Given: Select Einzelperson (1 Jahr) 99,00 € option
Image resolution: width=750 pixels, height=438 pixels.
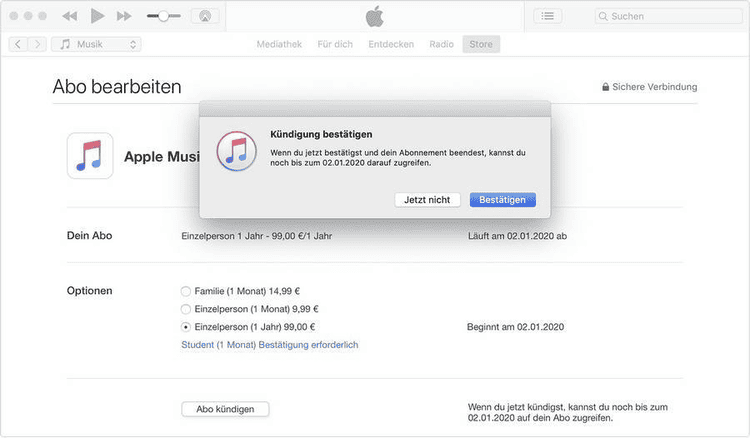Looking at the screenshot, I should point(248,327).
